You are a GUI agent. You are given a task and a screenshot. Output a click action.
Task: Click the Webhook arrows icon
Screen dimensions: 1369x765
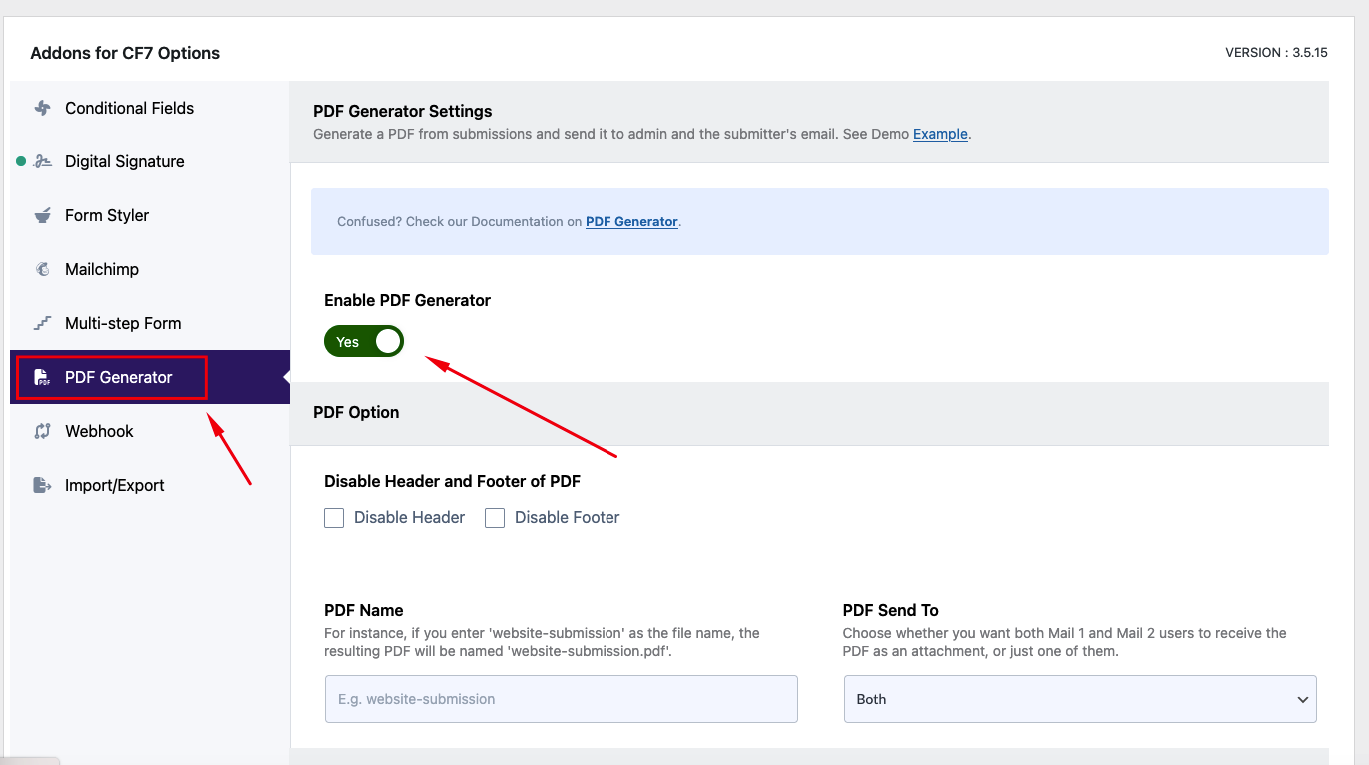pyautogui.click(x=42, y=431)
